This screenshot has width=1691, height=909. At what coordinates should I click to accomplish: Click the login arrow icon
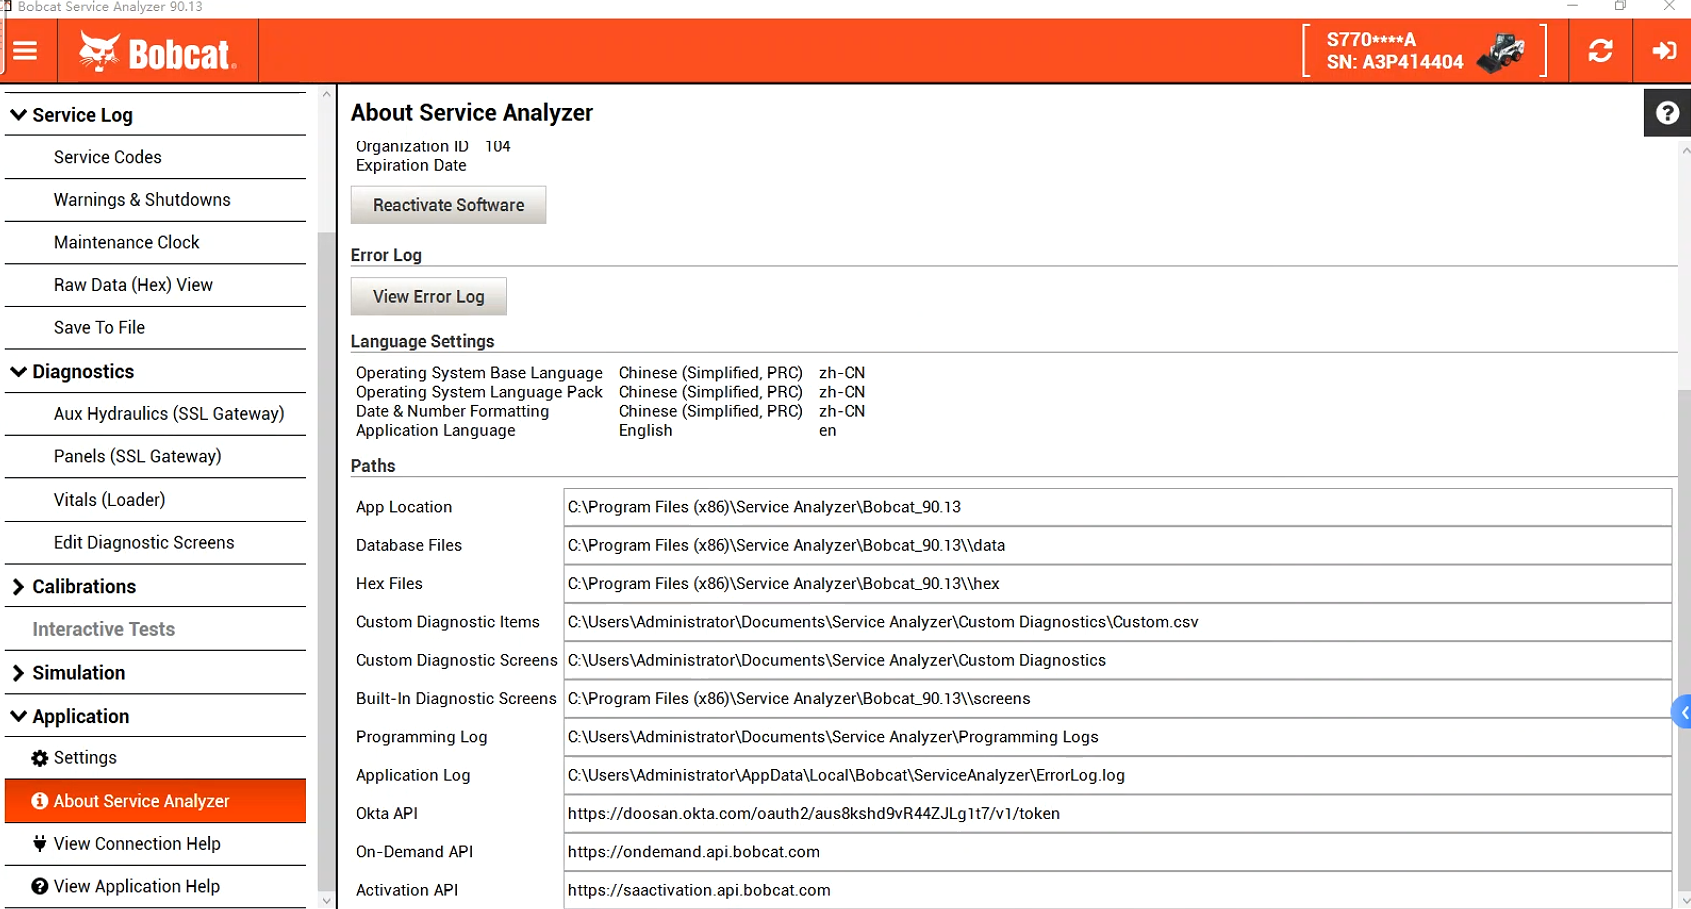pyautogui.click(x=1664, y=51)
